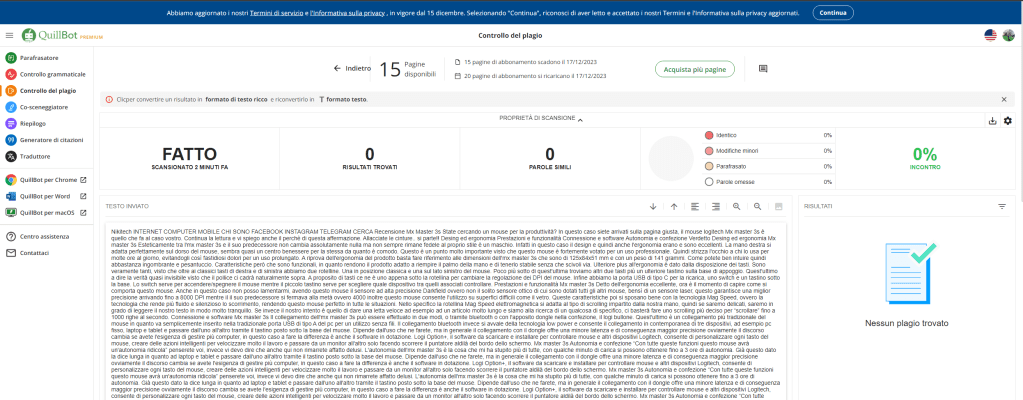Align submitted text to the left
Image resolution: width=1023 pixels, height=400 pixels.
click(696, 206)
